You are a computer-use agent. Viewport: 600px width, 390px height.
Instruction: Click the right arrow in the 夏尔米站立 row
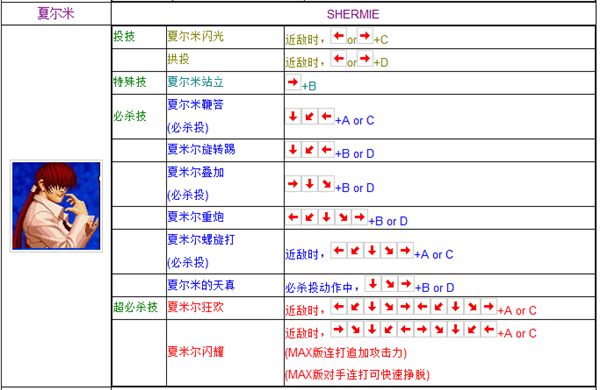coord(293,82)
